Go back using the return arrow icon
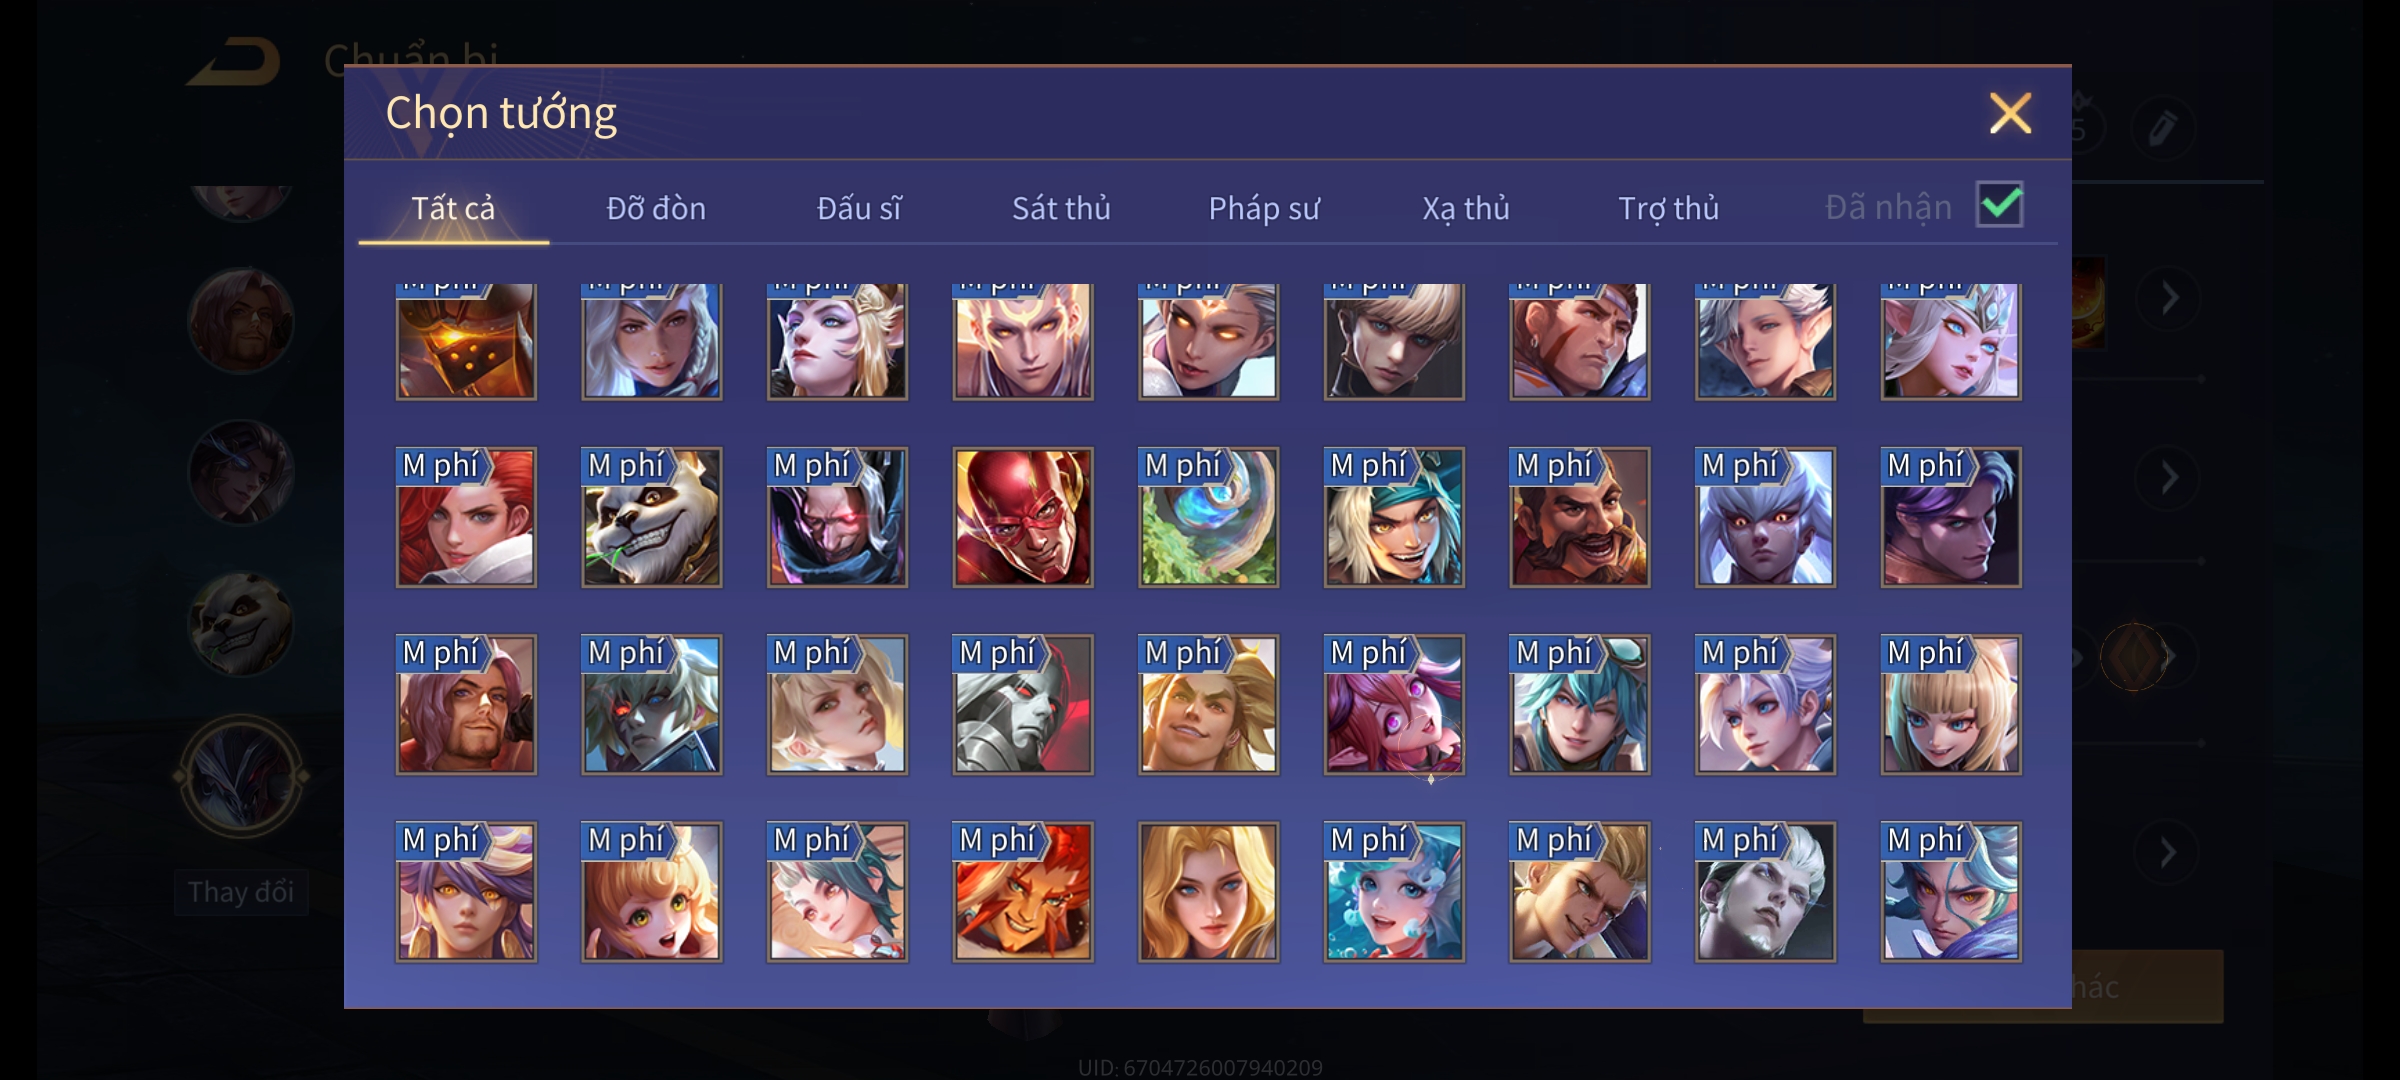The height and width of the screenshot is (1080, 2400). coord(235,62)
